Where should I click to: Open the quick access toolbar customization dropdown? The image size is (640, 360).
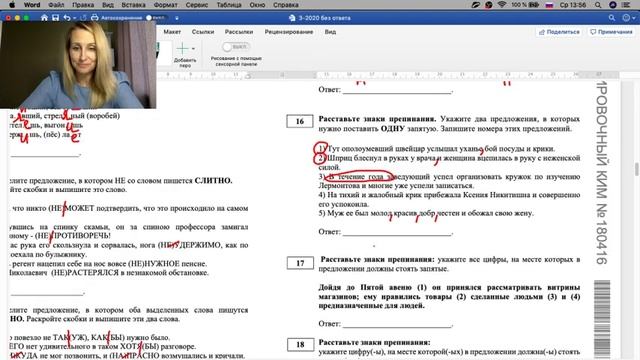pos(177,18)
